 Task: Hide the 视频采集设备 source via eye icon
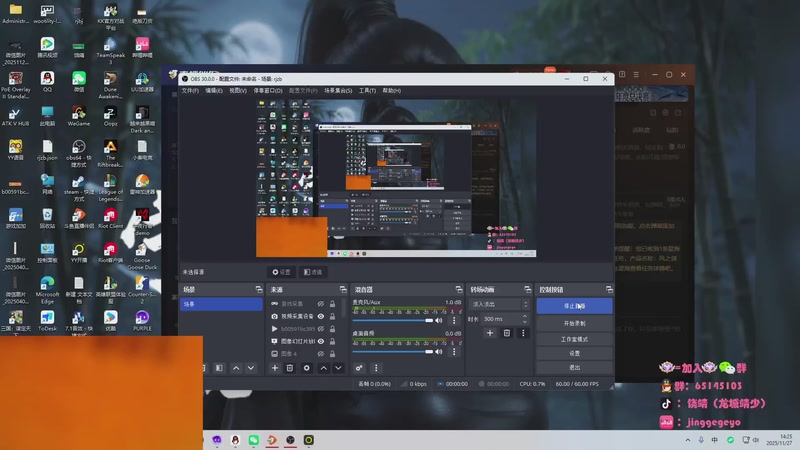320,316
